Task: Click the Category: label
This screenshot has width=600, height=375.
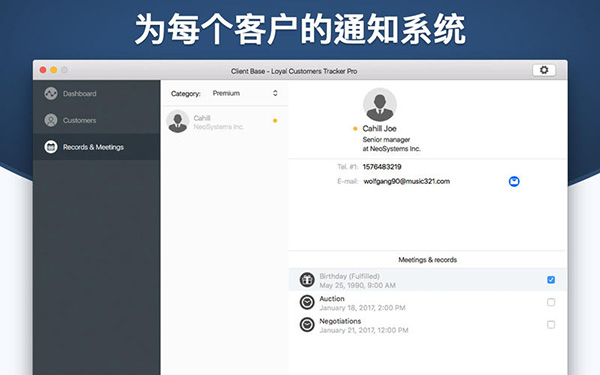Action: (186, 94)
